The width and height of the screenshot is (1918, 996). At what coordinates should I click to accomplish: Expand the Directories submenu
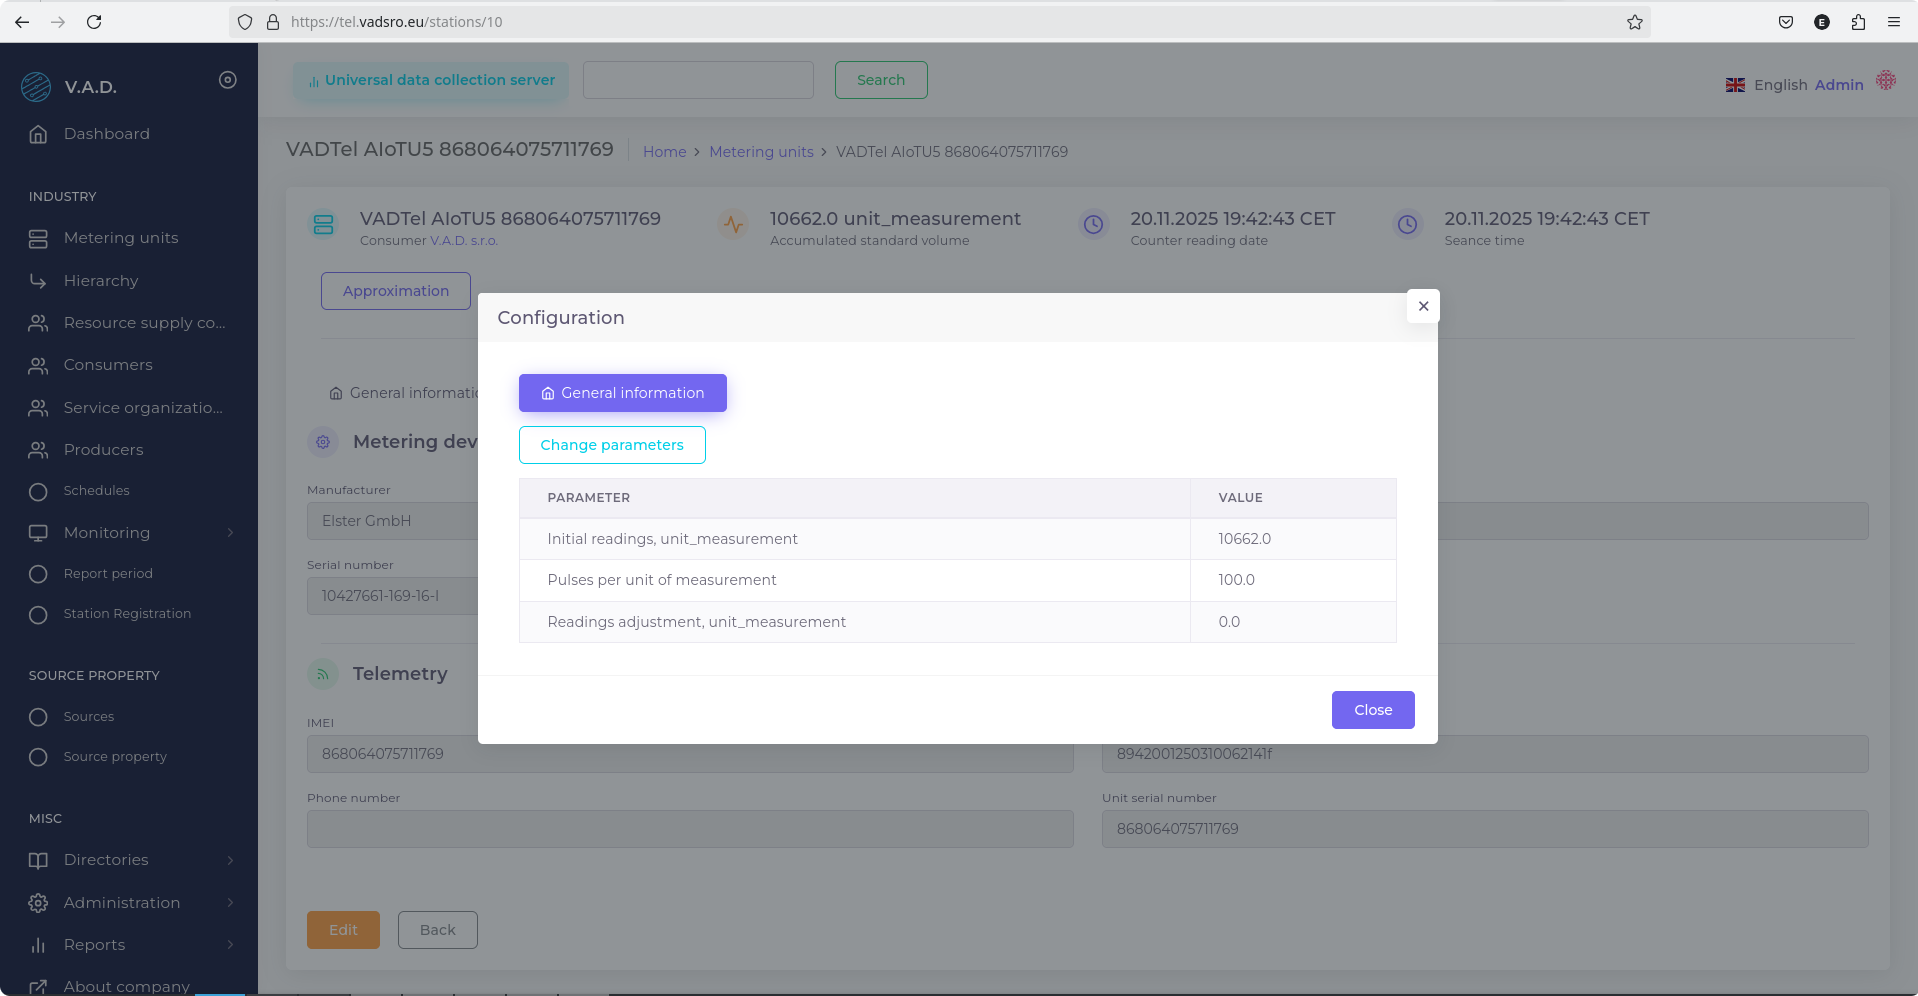click(230, 860)
